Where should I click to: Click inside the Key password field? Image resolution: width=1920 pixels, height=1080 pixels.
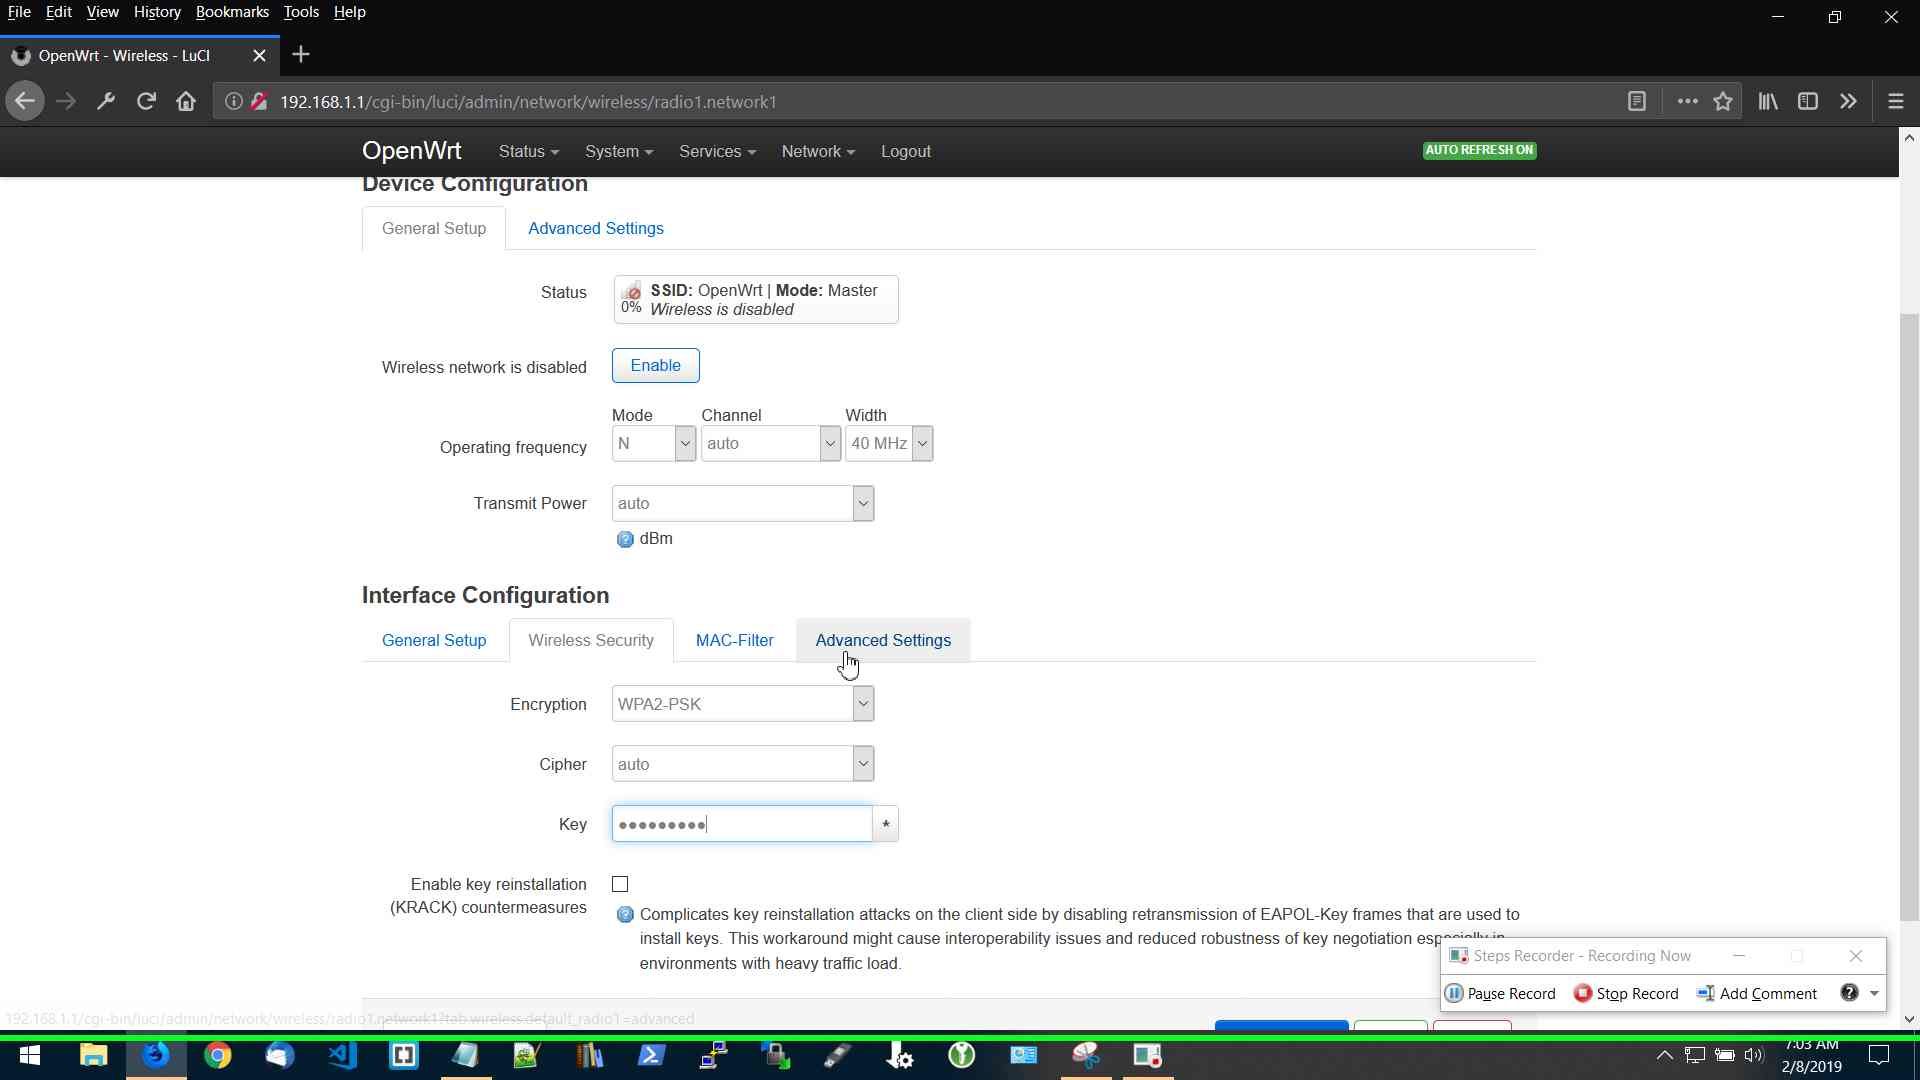(x=741, y=823)
